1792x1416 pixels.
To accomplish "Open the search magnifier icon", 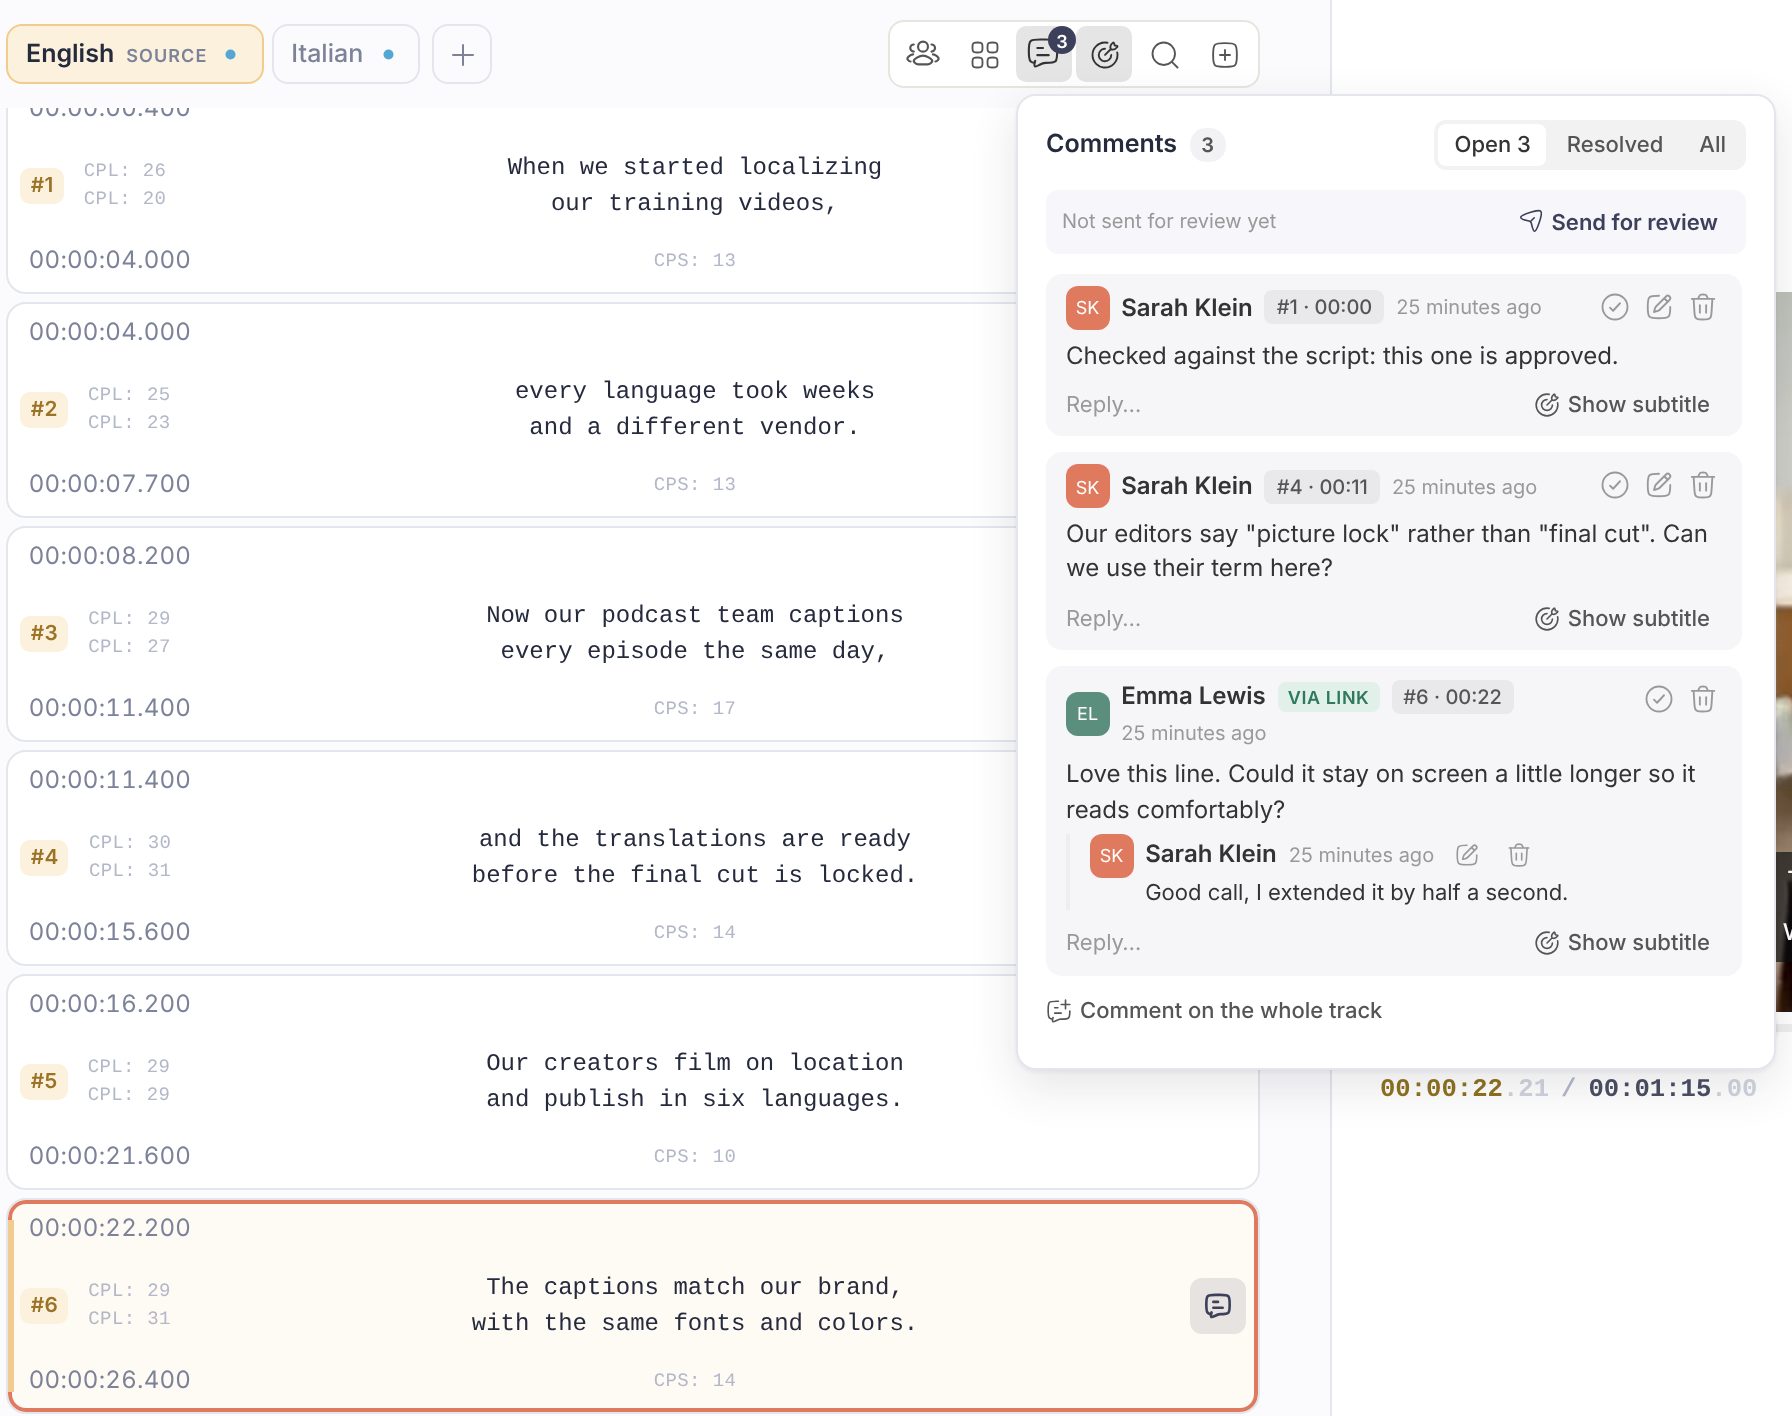I will pyautogui.click(x=1165, y=54).
